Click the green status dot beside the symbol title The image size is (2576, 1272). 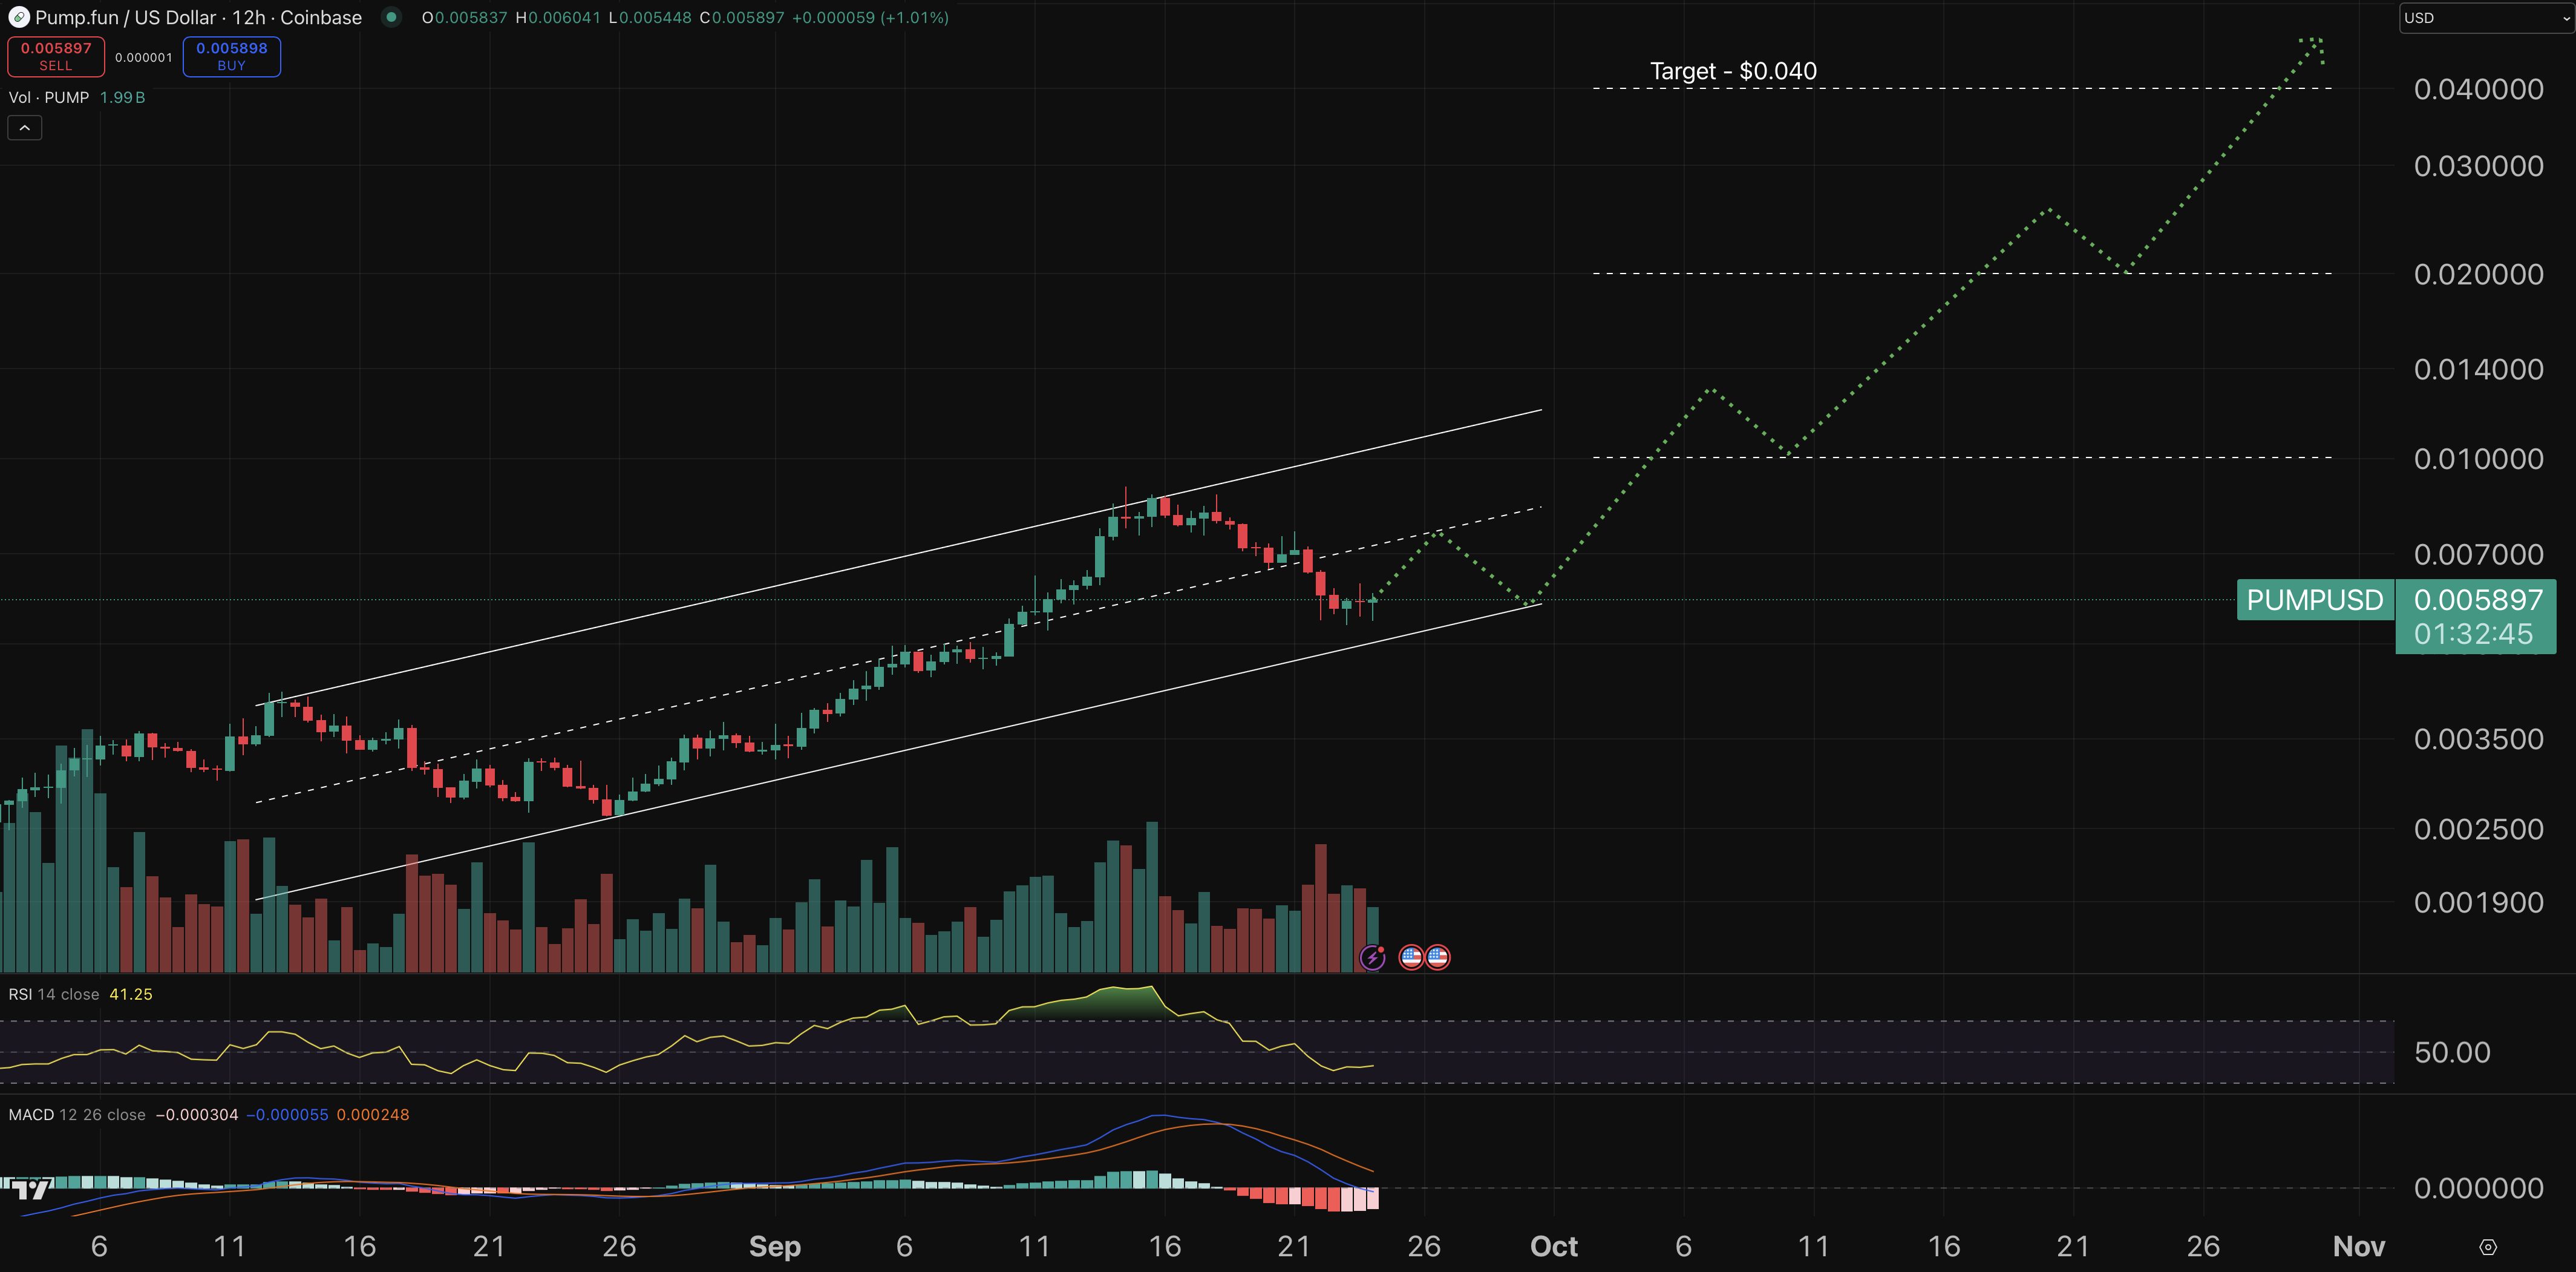(x=392, y=17)
